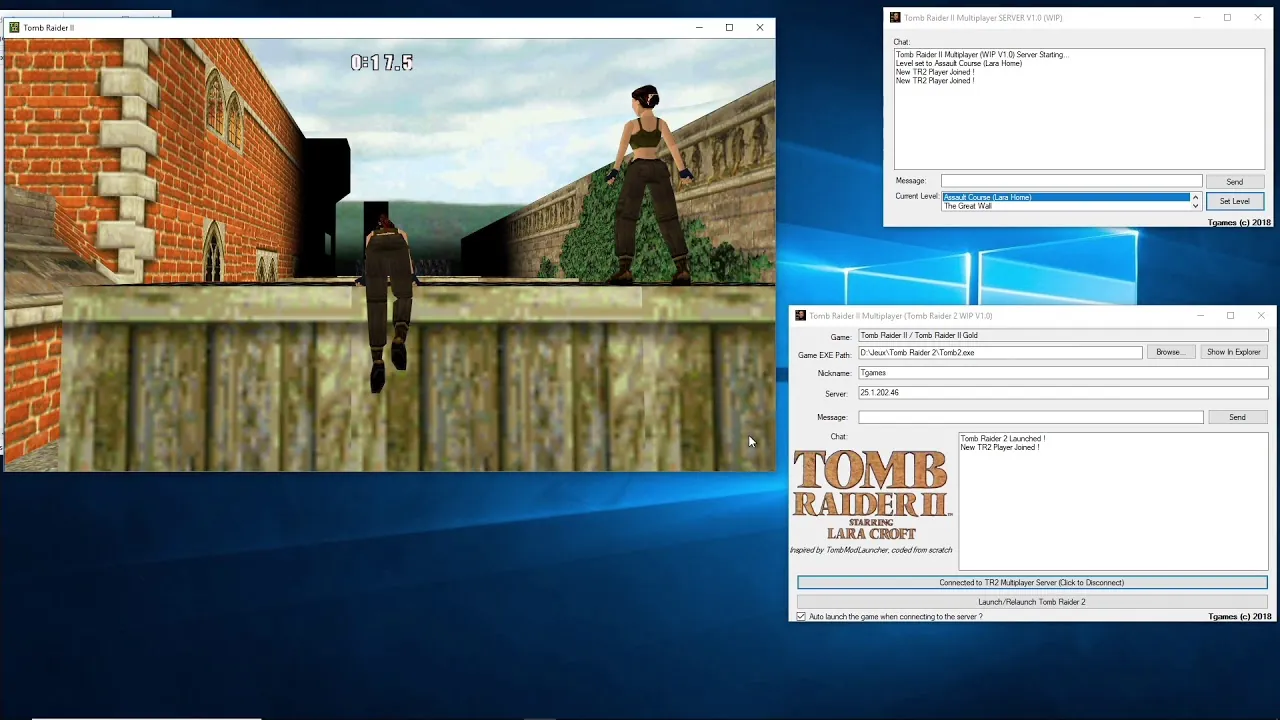
Task: Click the game timer display 0:17.5
Action: pyautogui.click(x=382, y=63)
